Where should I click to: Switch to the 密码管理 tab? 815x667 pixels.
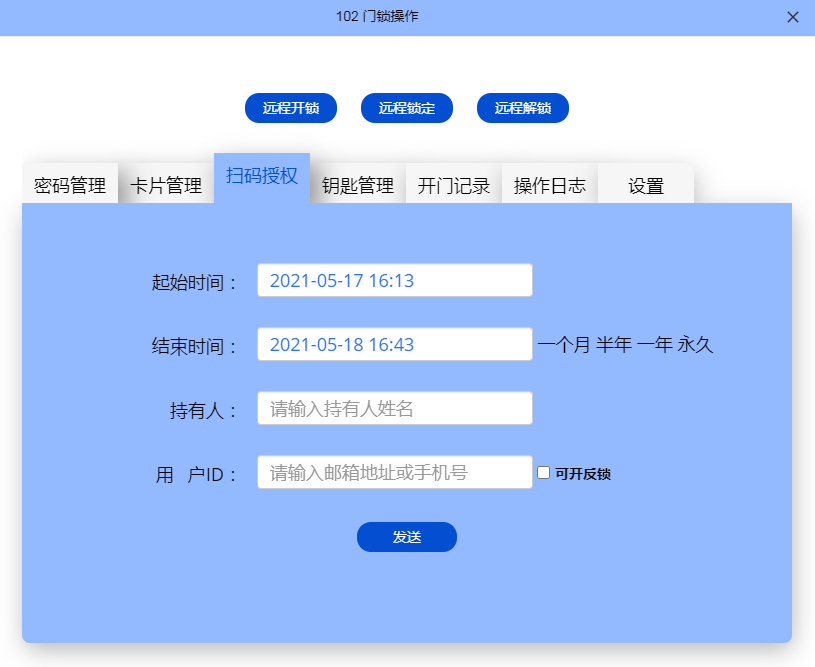tap(70, 186)
